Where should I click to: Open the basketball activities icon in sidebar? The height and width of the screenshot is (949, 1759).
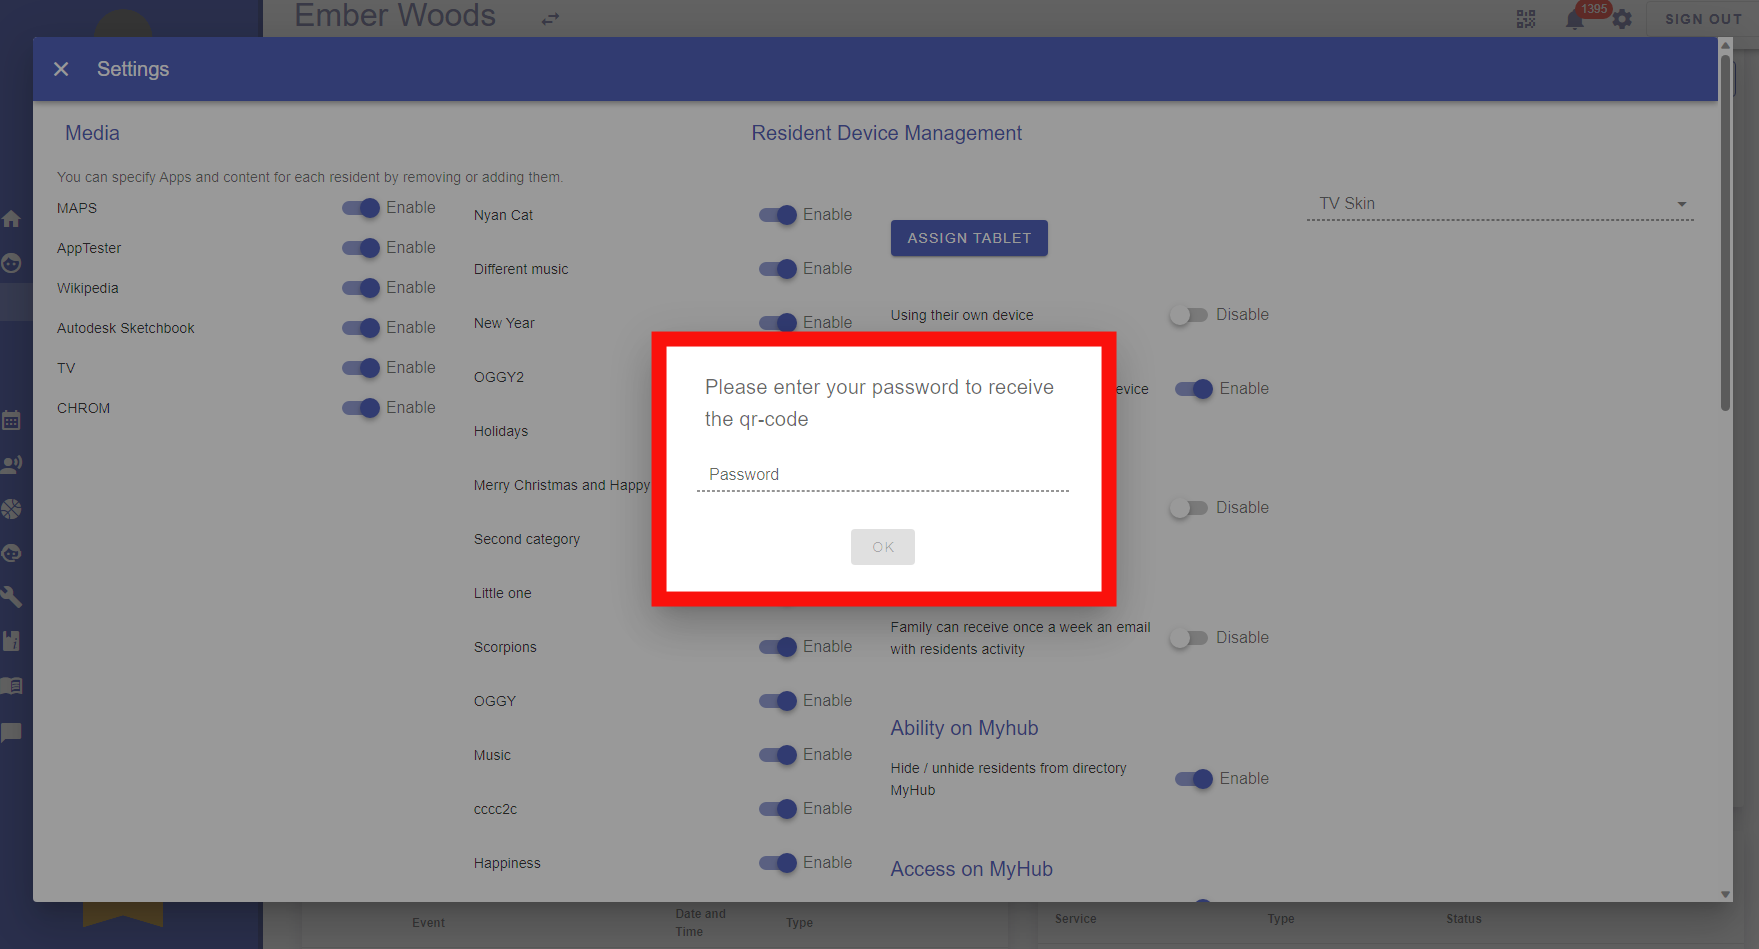(x=12, y=509)
